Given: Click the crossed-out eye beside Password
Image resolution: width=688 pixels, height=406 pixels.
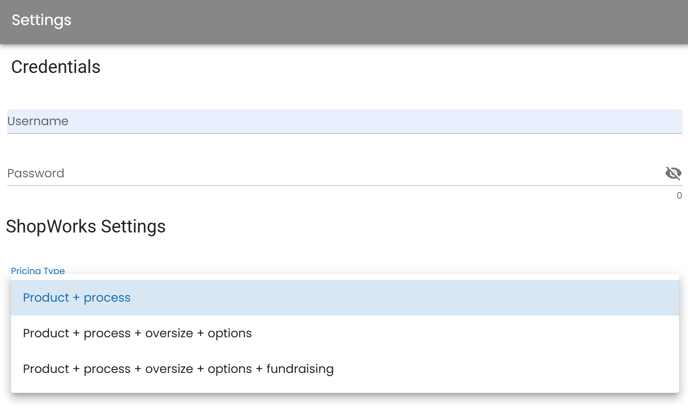Looking at the screenshot, I should tap(673, 173).
